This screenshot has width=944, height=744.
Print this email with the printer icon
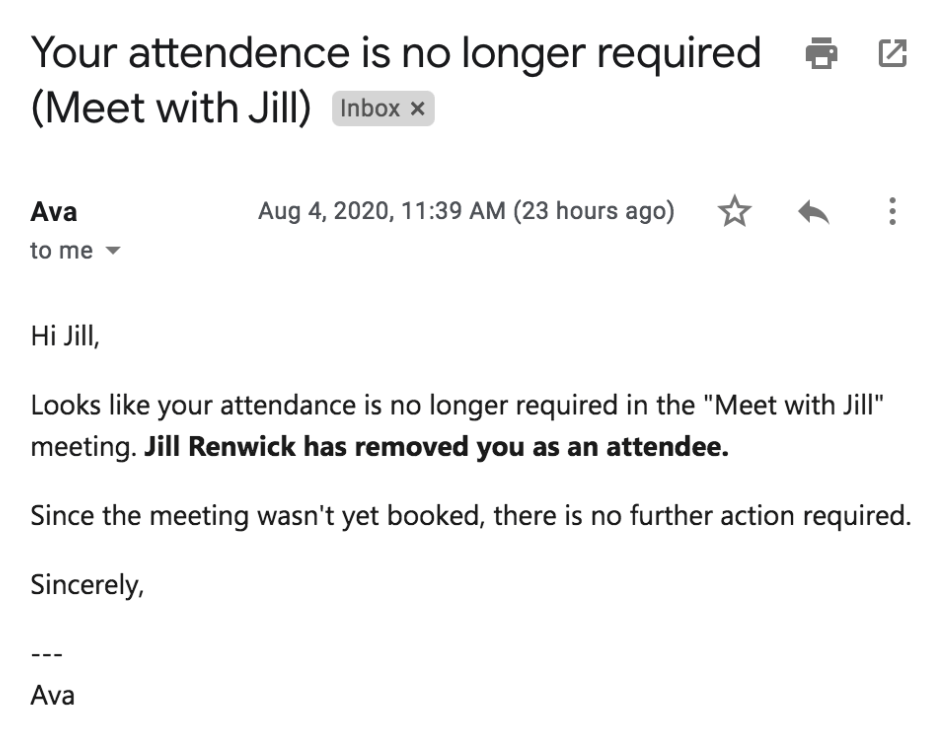(x=822, y=52)
